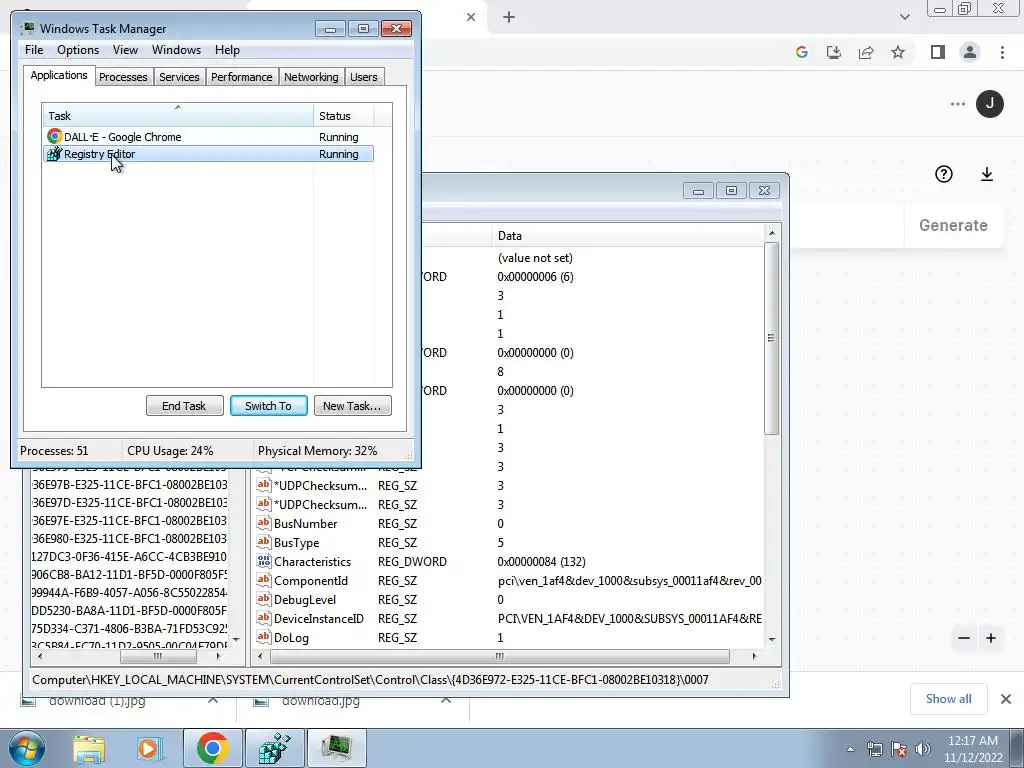
Task: Zoom in with the plus button
Action: [x=991, y=638]
